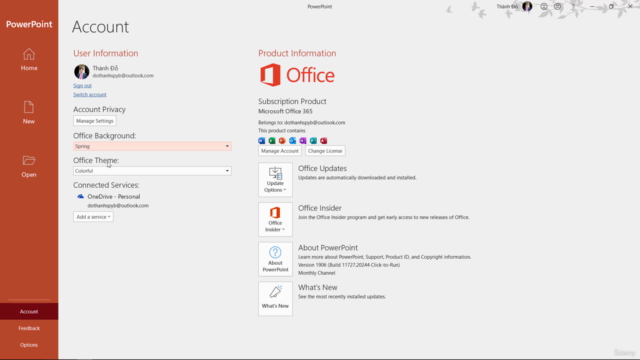
Task: Click the frowning face feedback icon
Action: [x=558, y=7]
